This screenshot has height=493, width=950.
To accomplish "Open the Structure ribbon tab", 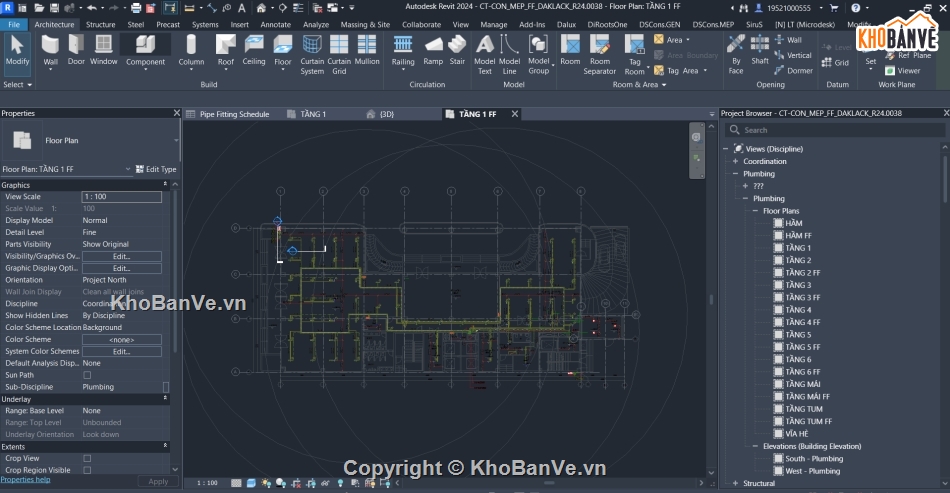I will [101, 25].
